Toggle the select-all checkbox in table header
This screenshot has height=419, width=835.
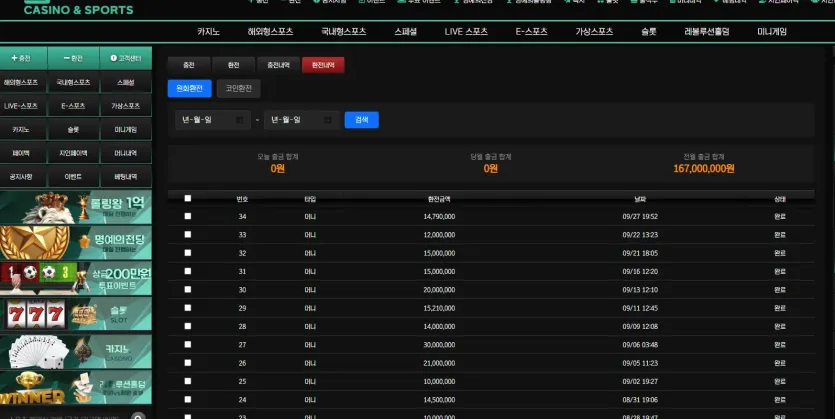pyautogui.click(x=187, y=198)
